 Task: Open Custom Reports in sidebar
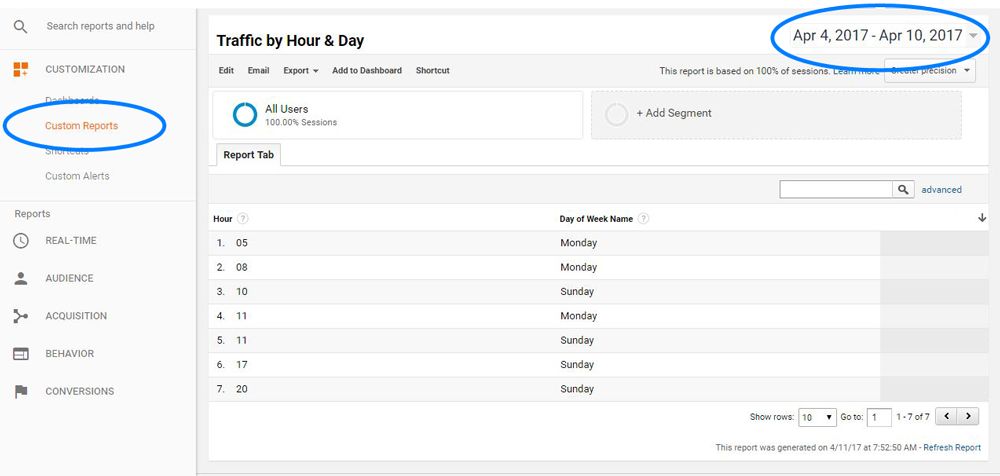point(81,126)
